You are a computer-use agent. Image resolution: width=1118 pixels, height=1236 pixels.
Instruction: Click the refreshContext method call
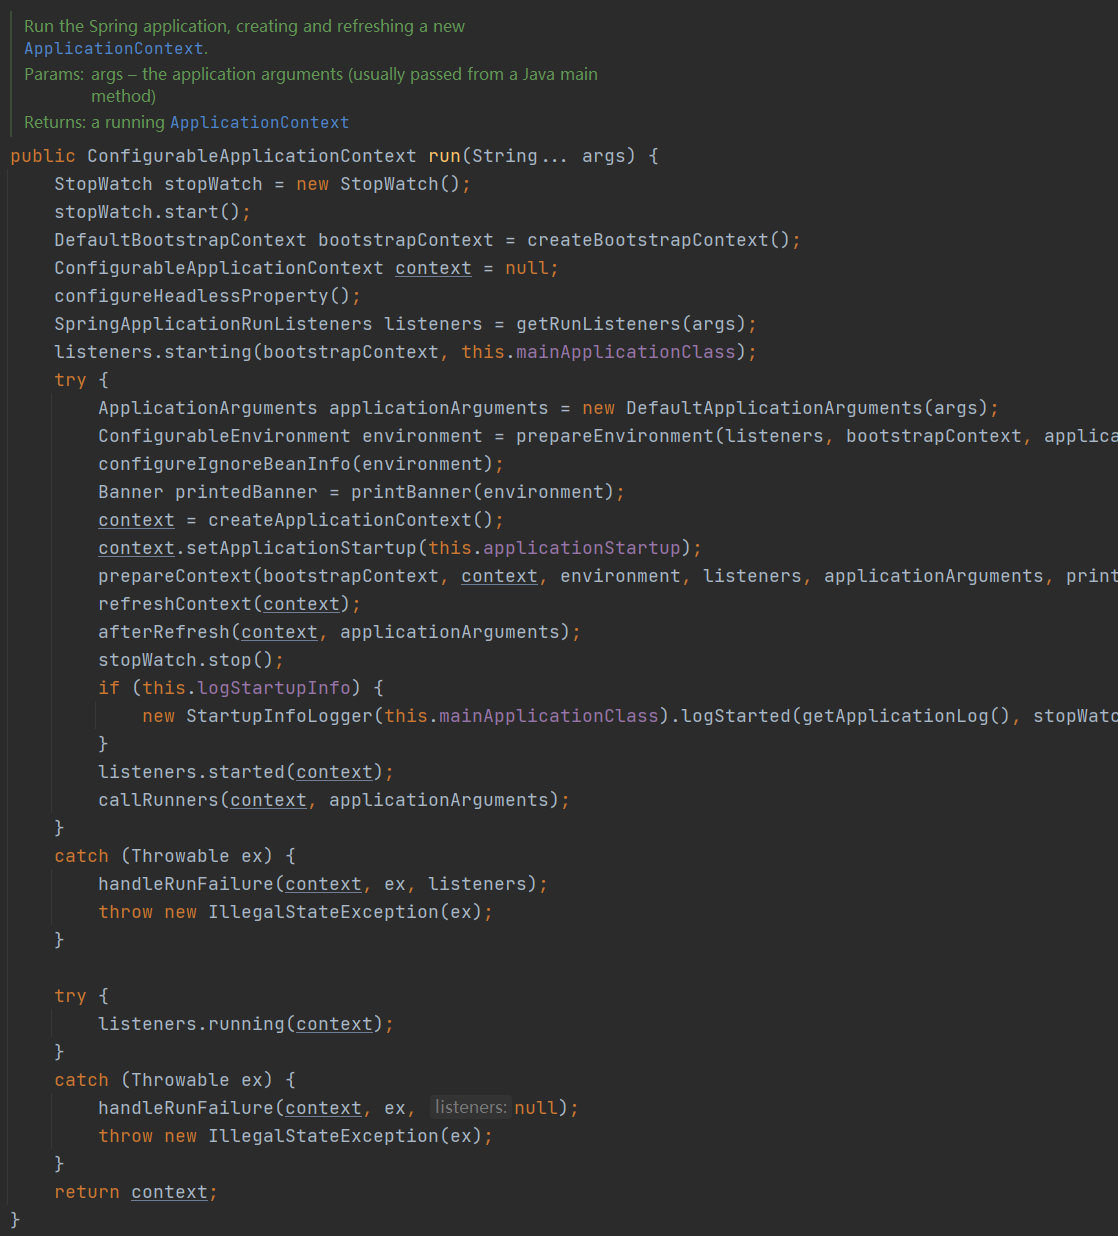point(175,604)
